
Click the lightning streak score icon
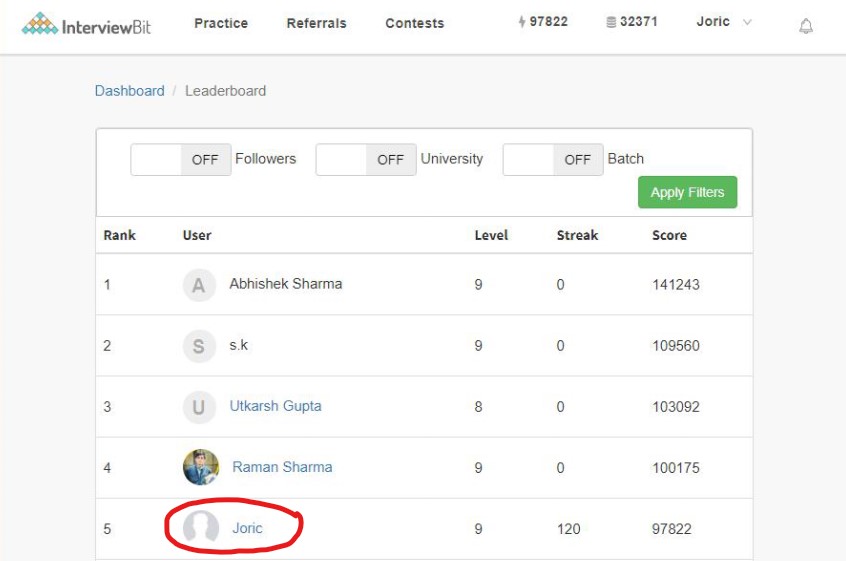point(521,22)
